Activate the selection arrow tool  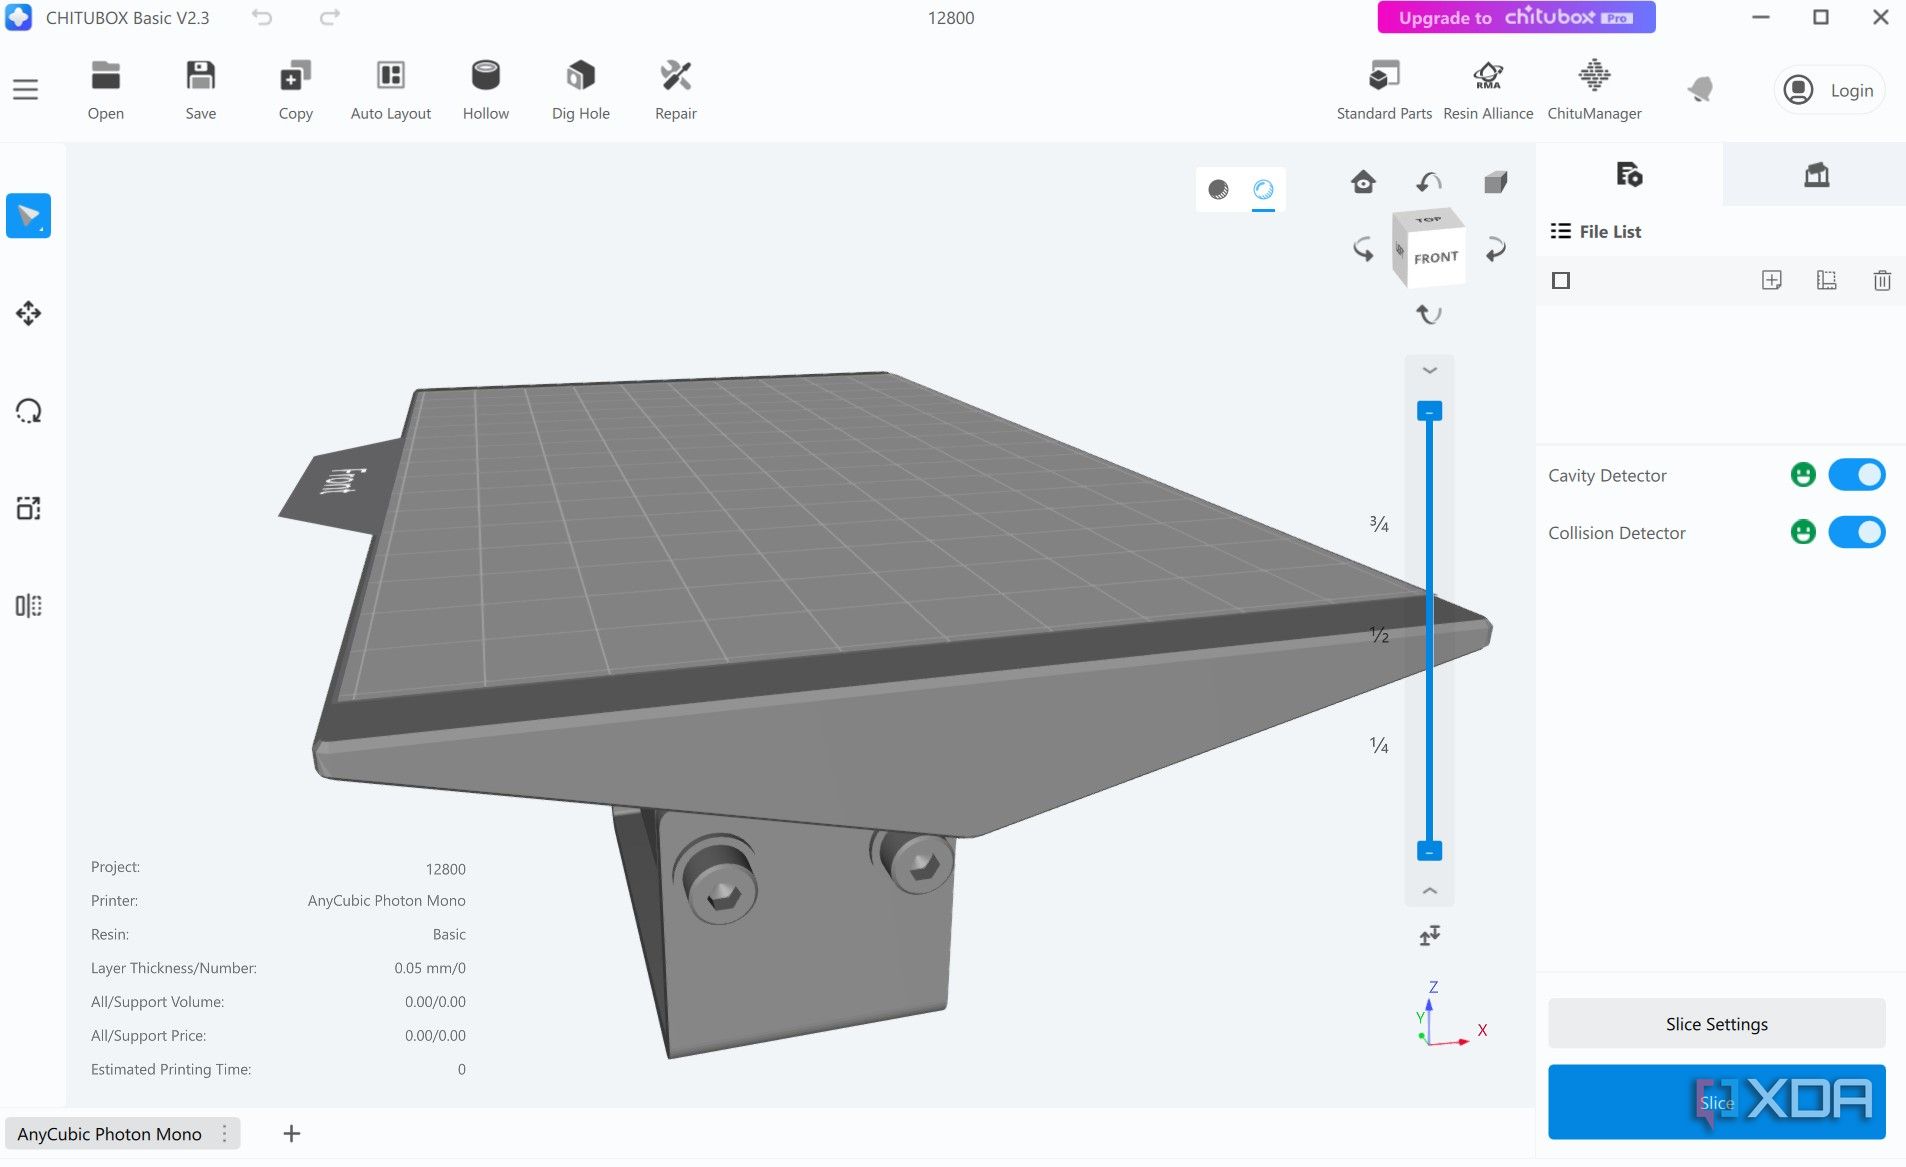(x=28, y=216)
